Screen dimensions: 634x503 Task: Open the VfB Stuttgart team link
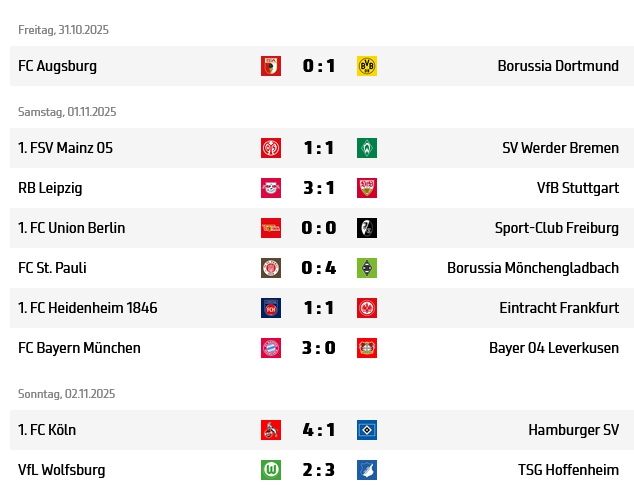pos(577,188)
